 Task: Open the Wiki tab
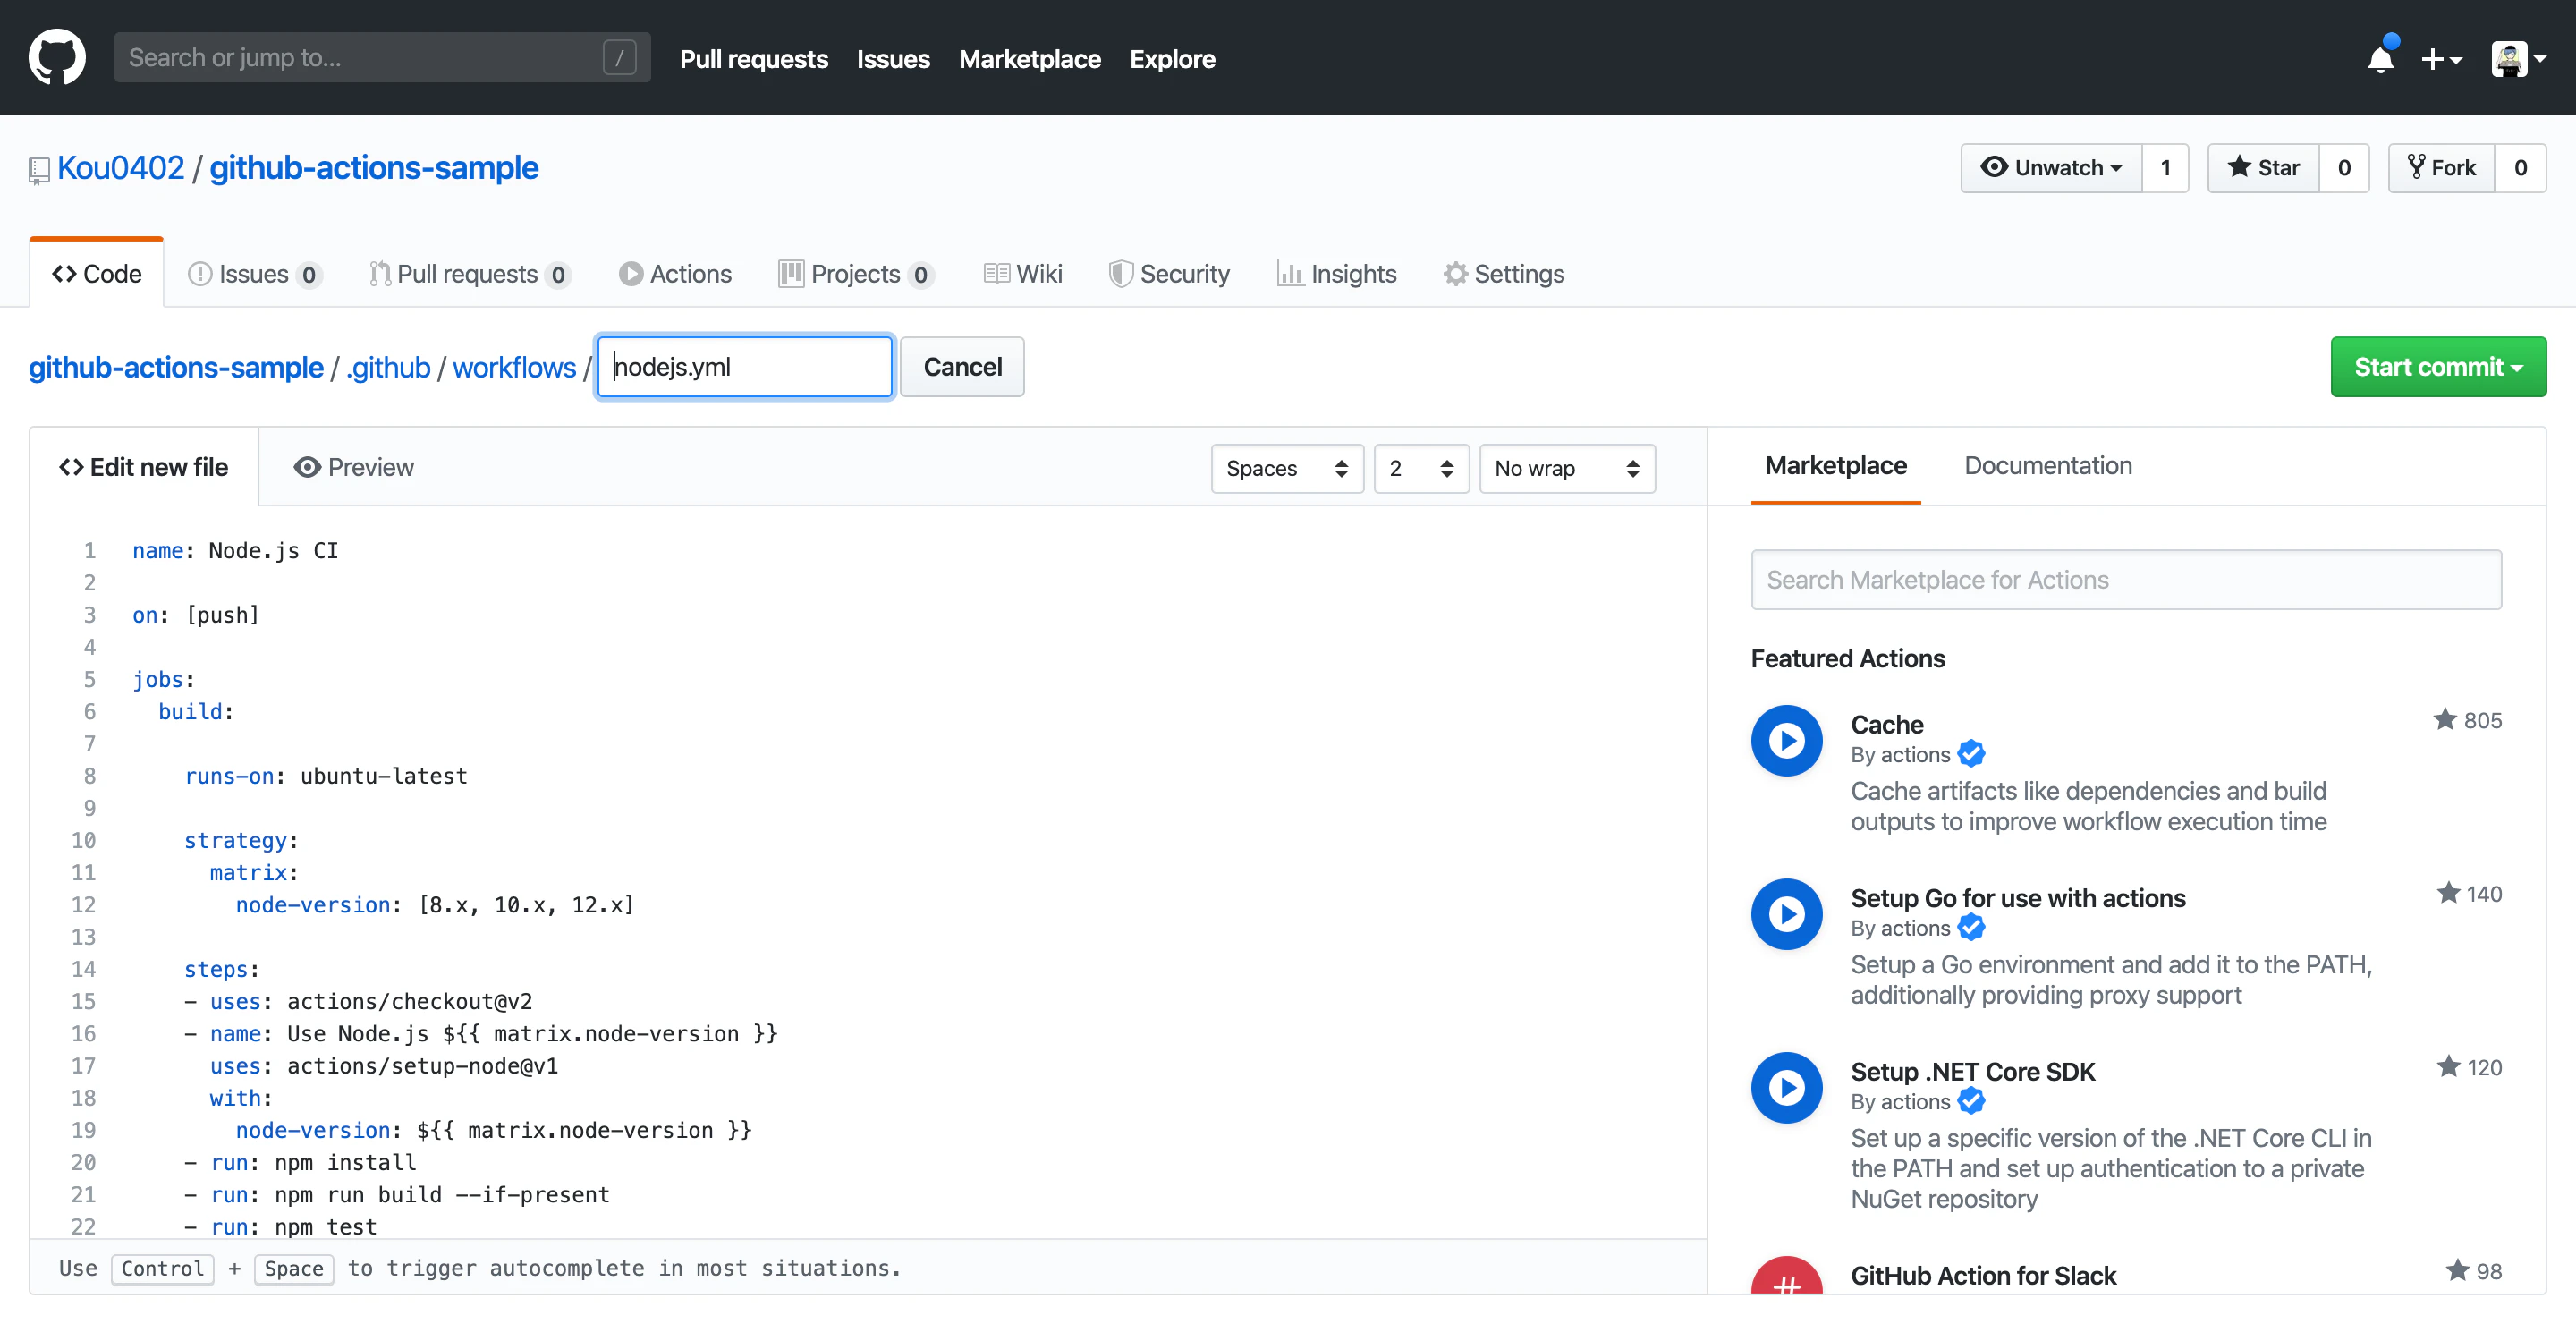click(1022, 274)
